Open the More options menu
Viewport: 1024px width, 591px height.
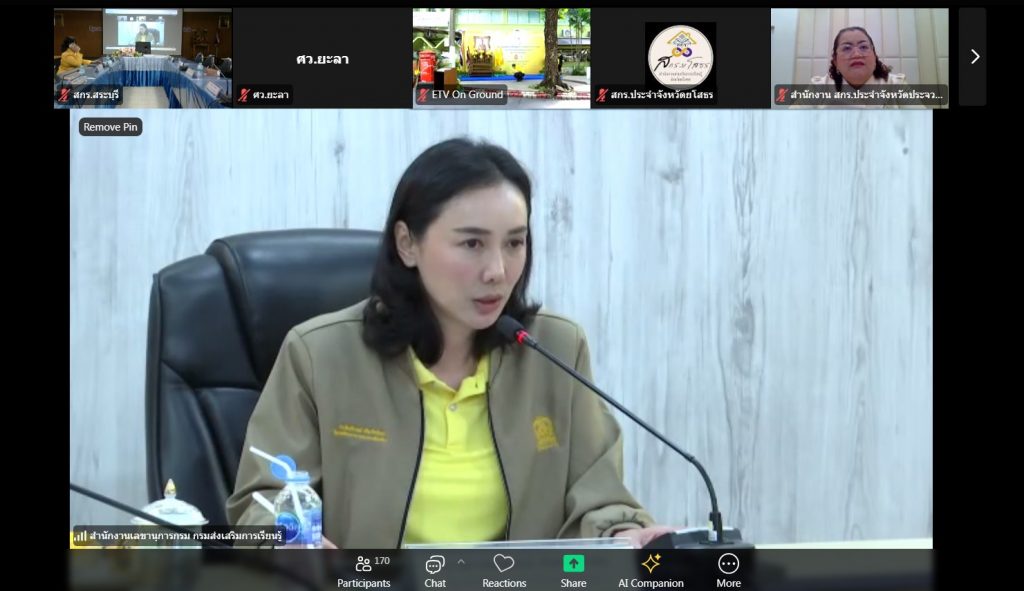(x=729, y=570)
